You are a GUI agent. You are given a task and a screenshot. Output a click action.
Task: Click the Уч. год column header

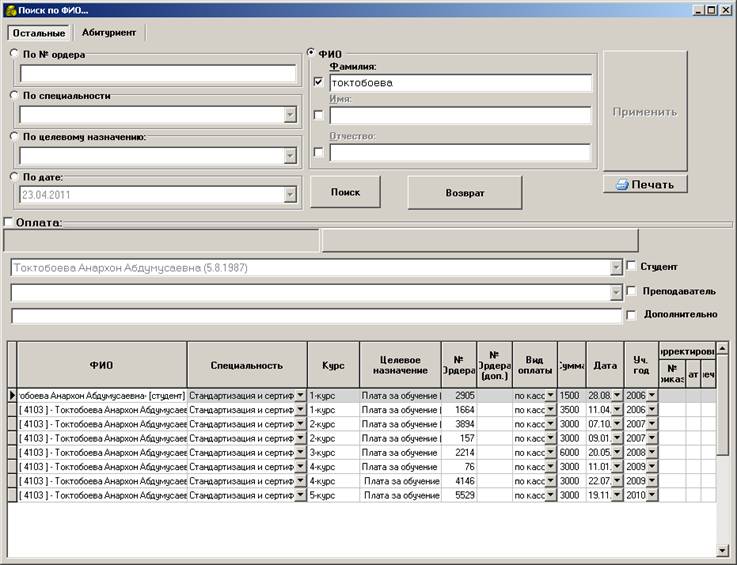641,365
